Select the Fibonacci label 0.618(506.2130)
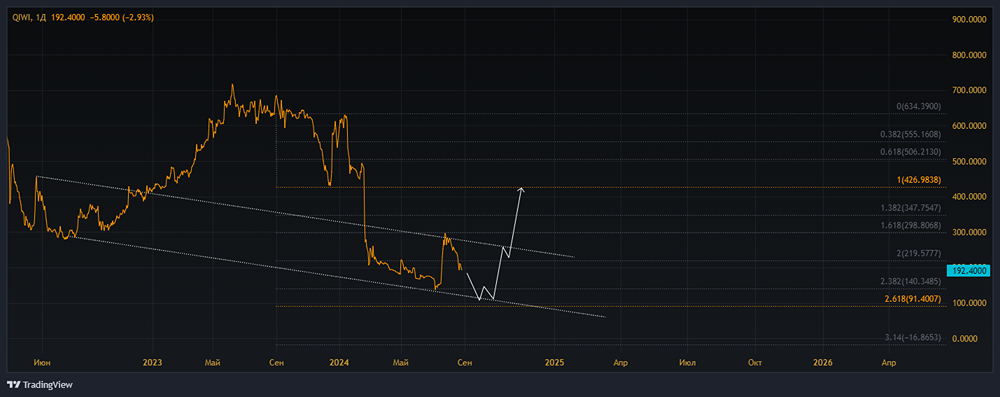This screenshot has height=397, width=1000. click(x=911, y=152)
